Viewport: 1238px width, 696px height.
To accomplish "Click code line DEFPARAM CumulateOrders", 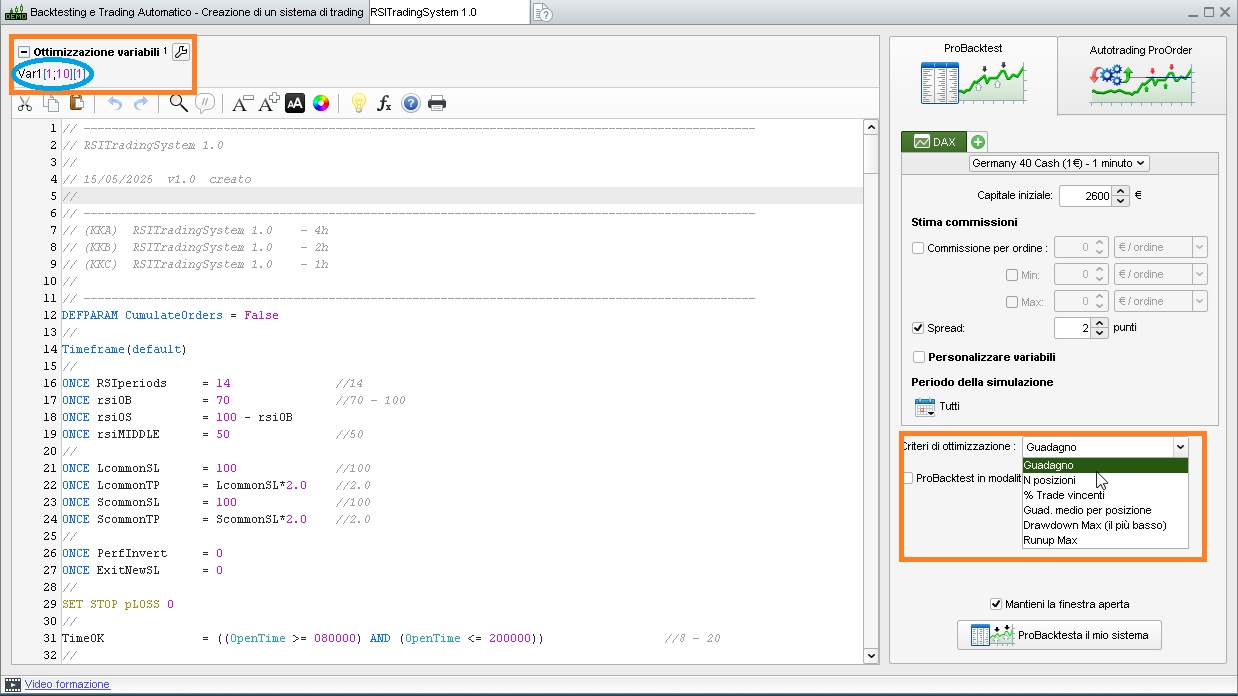I will 170,315.
